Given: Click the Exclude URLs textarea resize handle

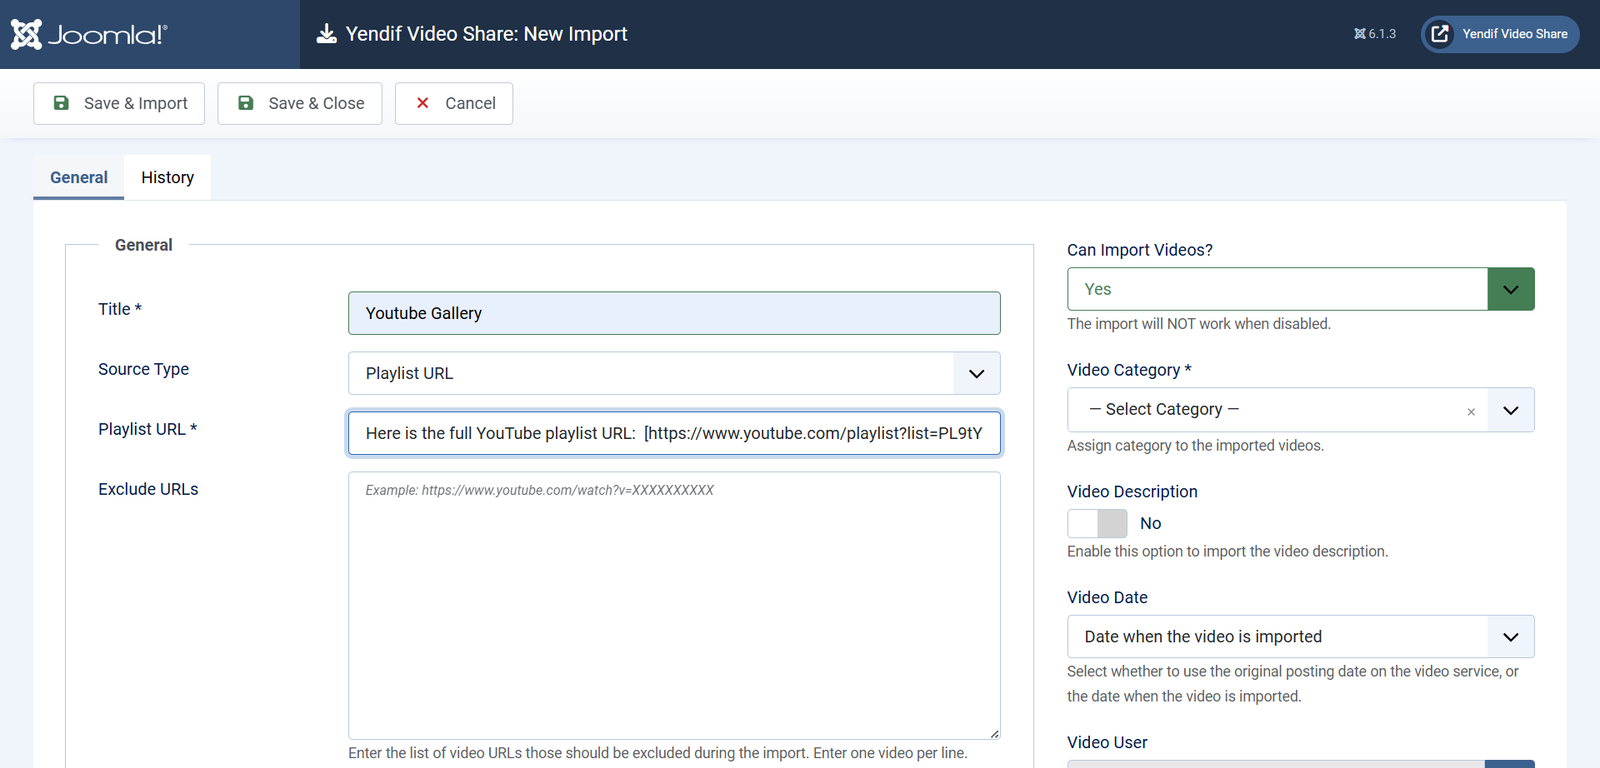Looking at the screenshot, I should point(994,734).
